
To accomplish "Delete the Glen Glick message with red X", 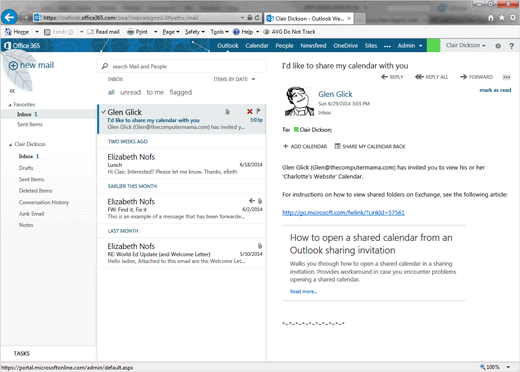I will pyautogui.click(x=249, y=112).
